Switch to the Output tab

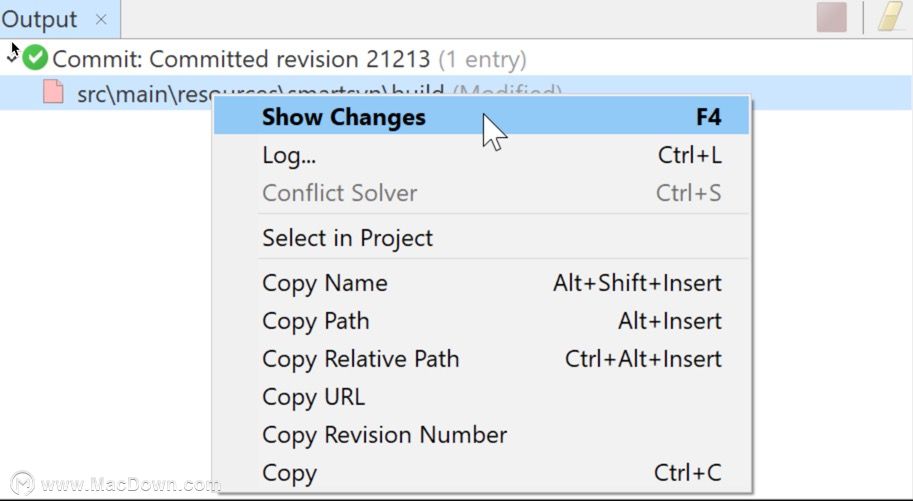pyautogui.click(x=40, y=19)
